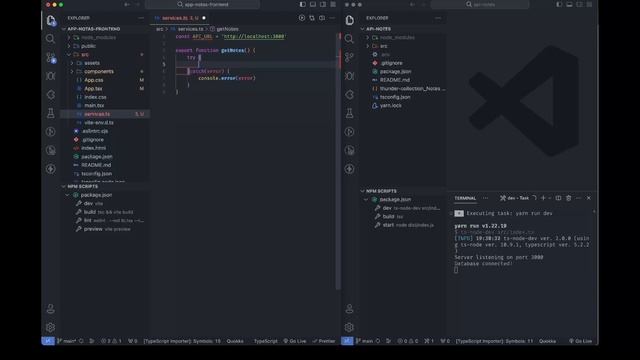This screenshot has height=360, width=640.
Task: Split the terminal panel
Action: coord(558,198)
